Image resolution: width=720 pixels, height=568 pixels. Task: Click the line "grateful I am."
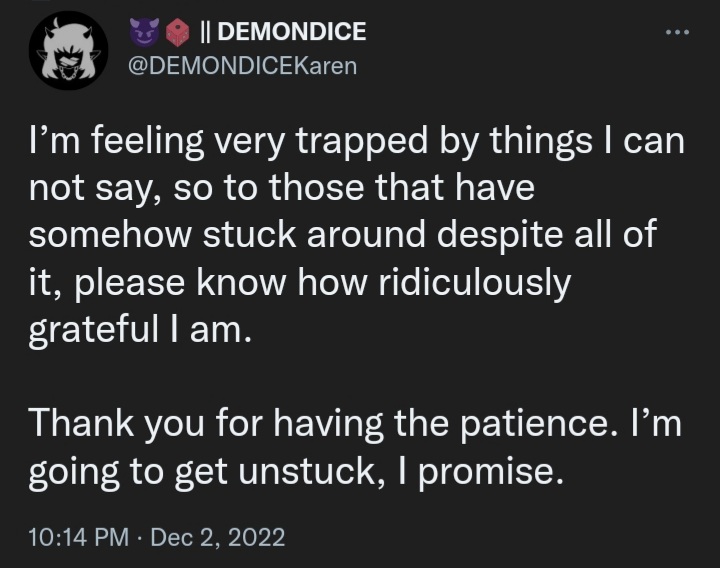140,331
